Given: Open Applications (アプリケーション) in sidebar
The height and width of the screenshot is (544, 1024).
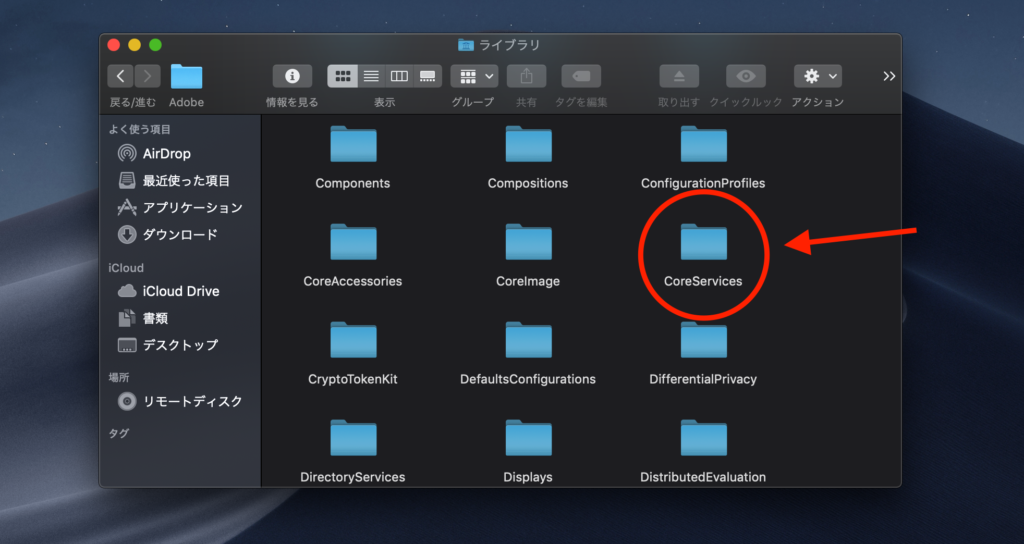Looking at the screenshot, I should pyautogui.click(x=180, y=208).
